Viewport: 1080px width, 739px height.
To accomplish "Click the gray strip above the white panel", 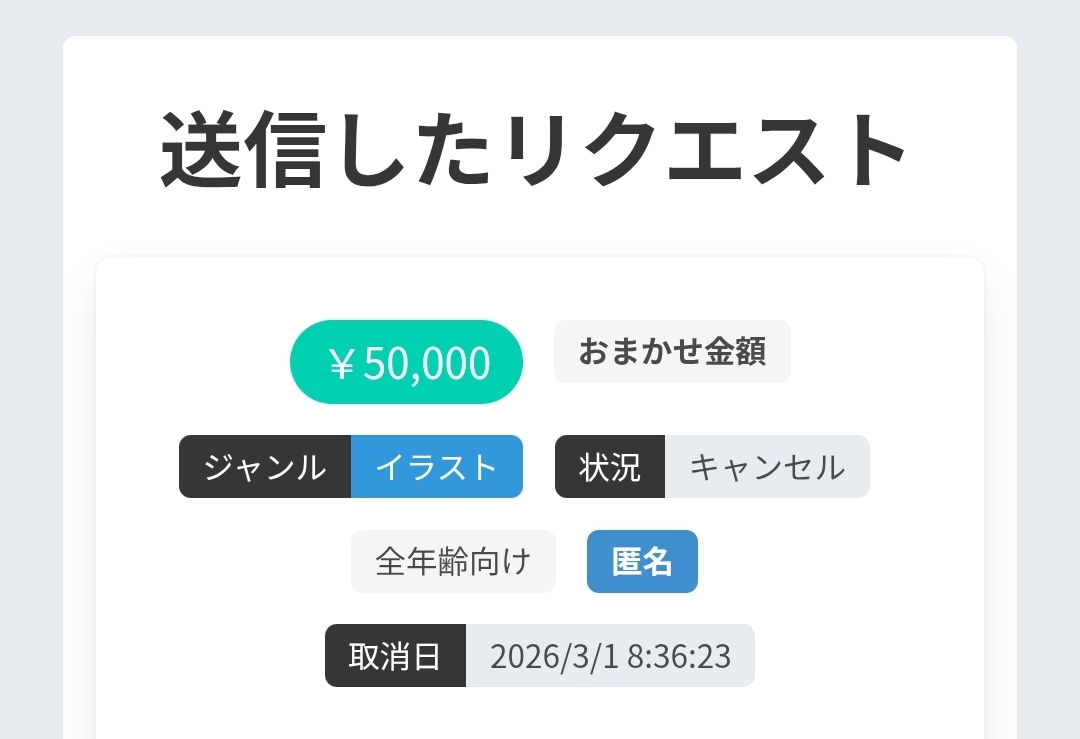I will (x=540, y=17).
